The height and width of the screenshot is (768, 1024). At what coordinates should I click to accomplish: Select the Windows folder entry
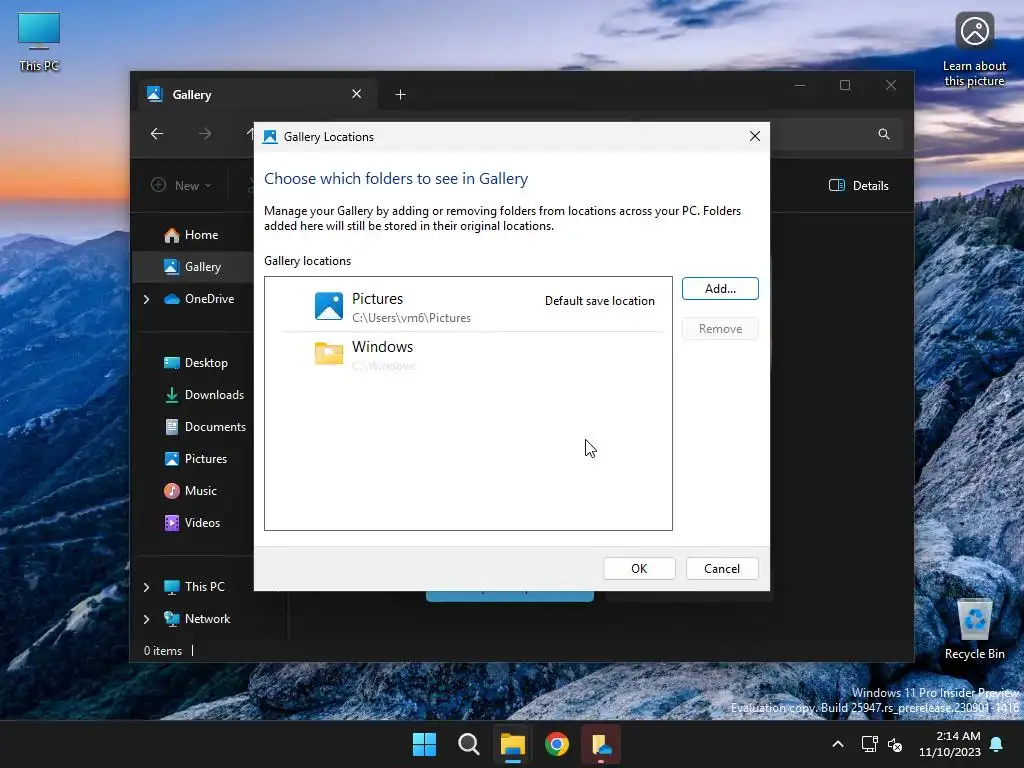[x=468, y=355]
